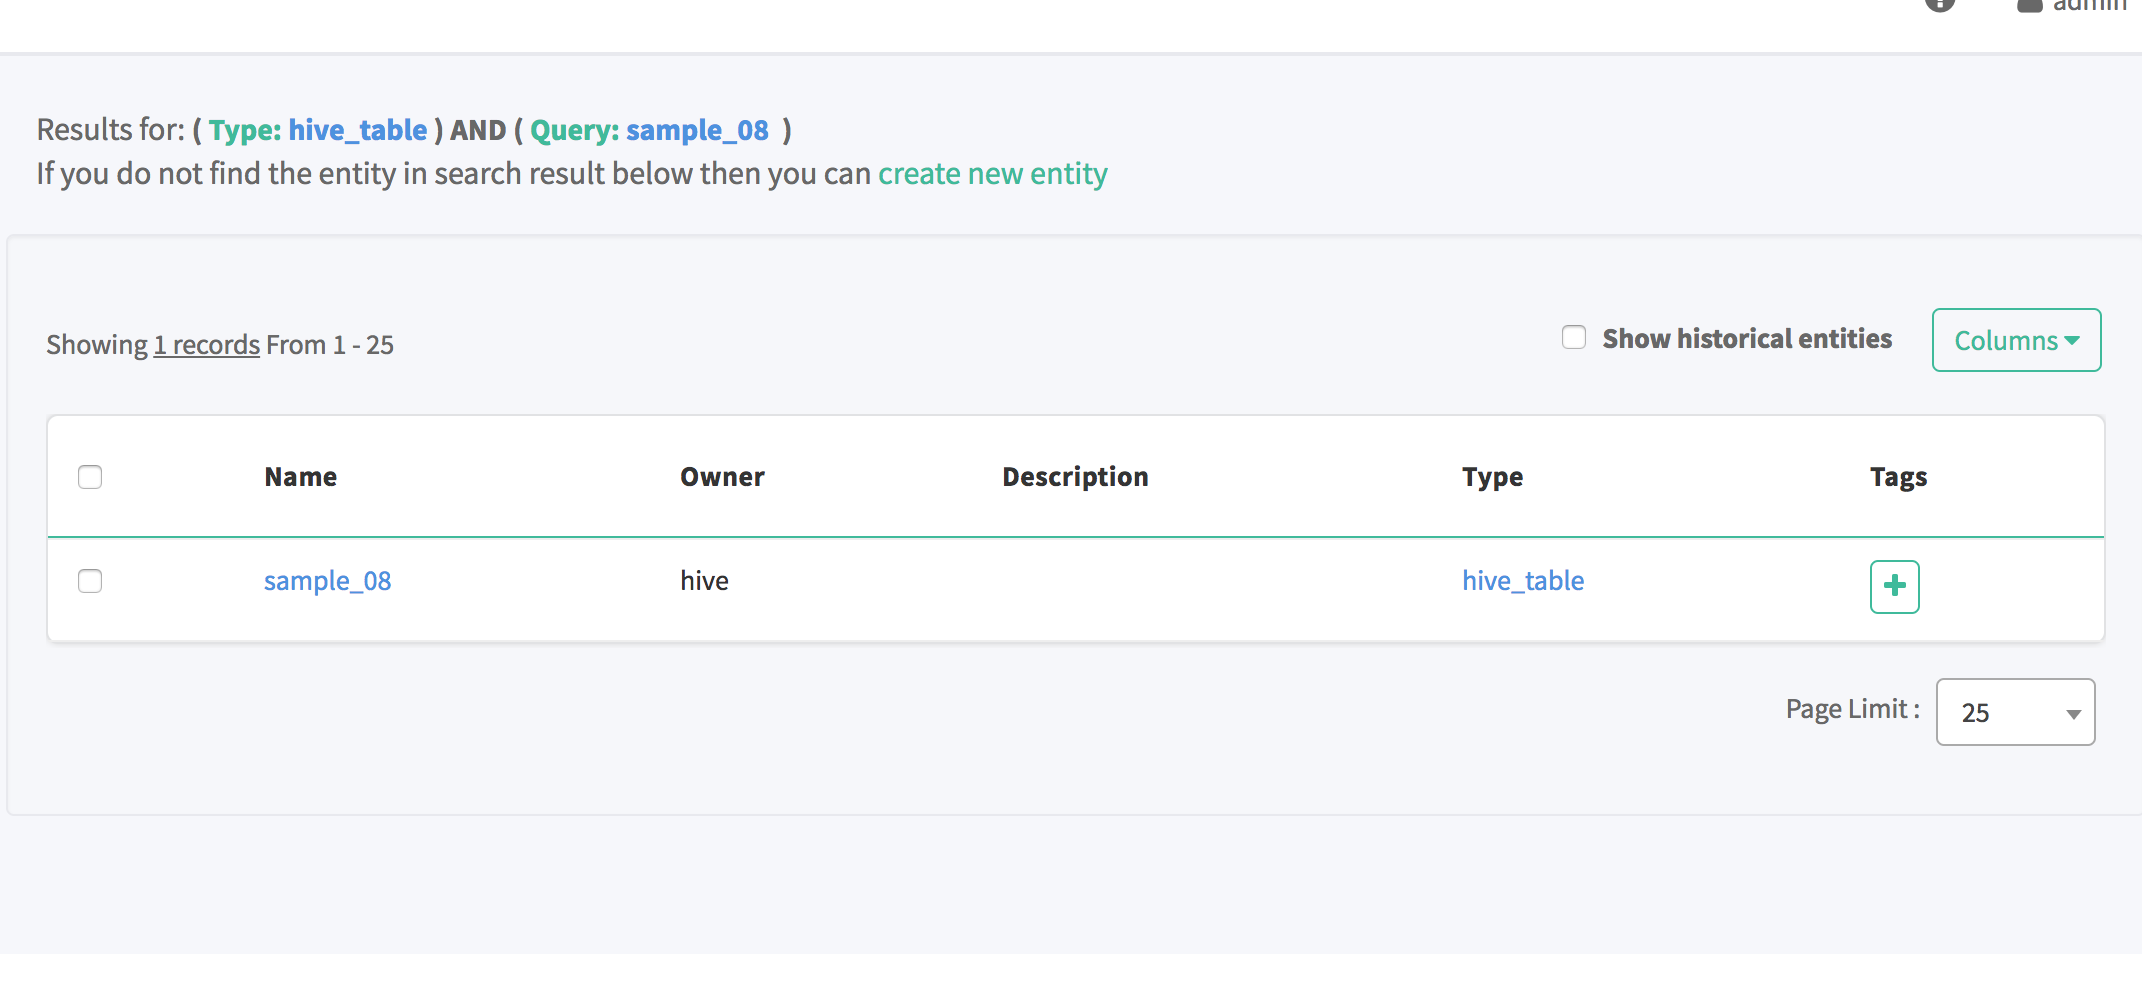Tick the select-all checkbox in table header
Viewport: 2142px width, 1006px height.
point(90,477)
